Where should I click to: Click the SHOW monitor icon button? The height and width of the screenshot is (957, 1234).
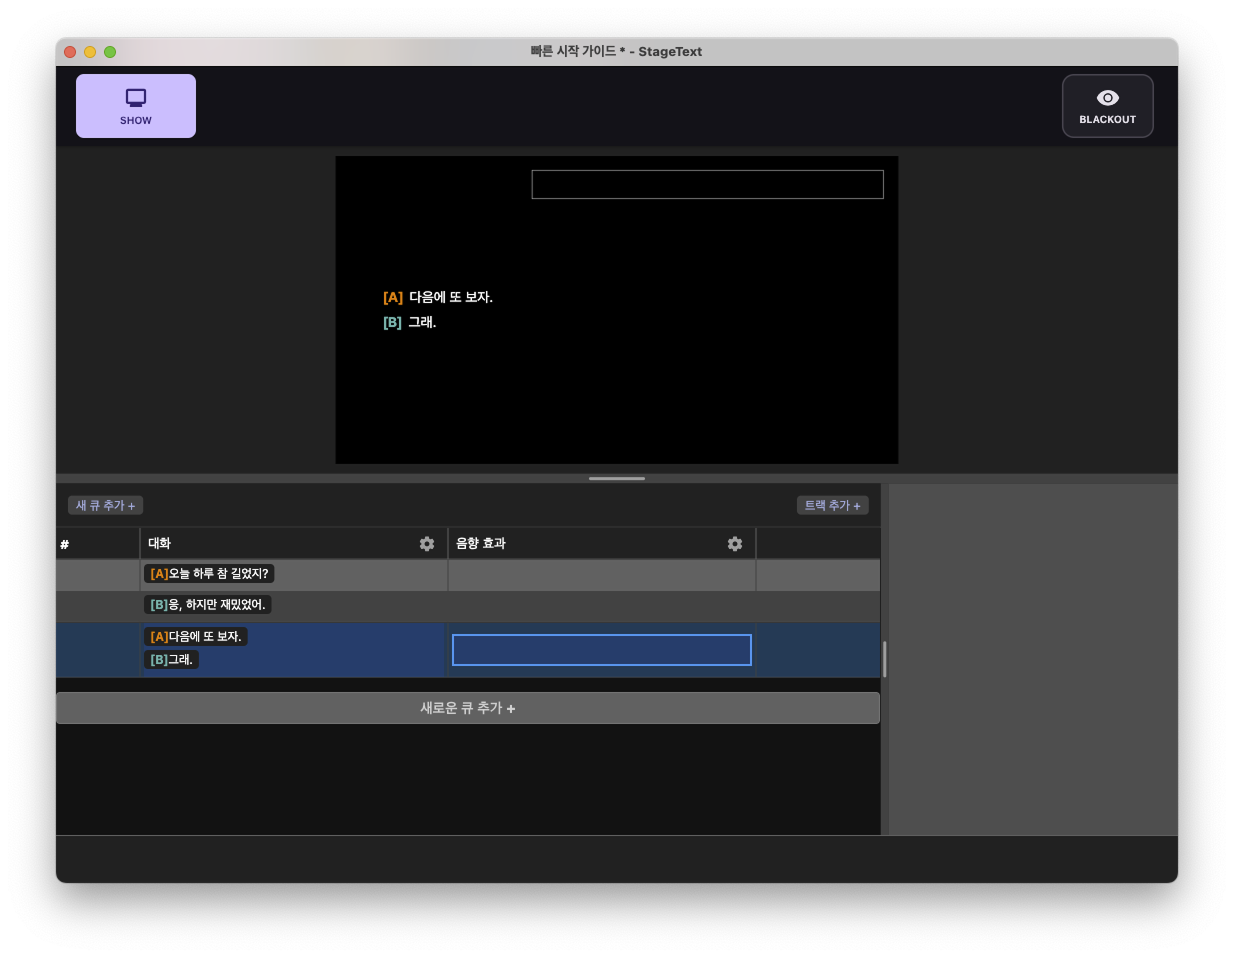pos(136,106)
